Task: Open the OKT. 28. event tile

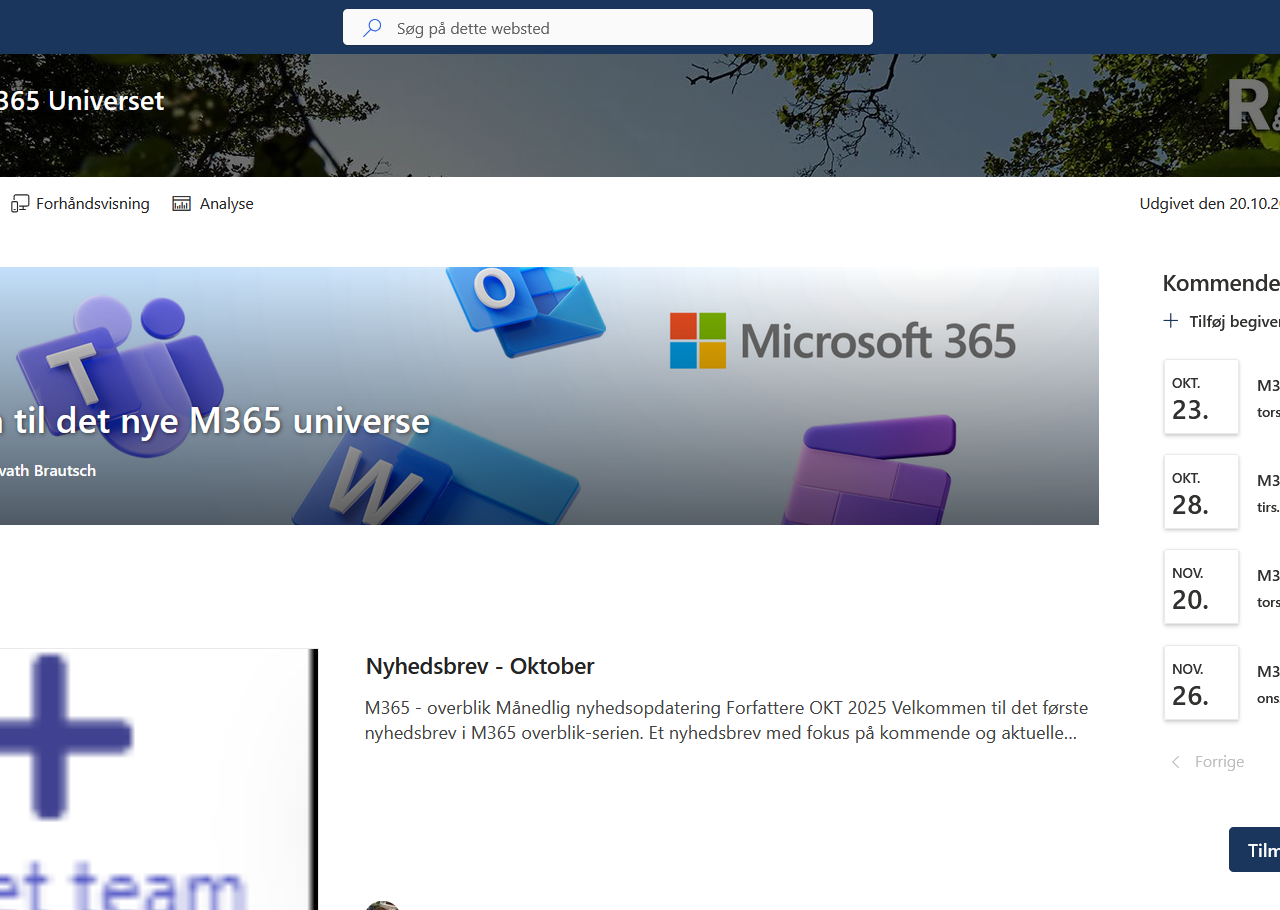Action: click(x=1201, y=492)
